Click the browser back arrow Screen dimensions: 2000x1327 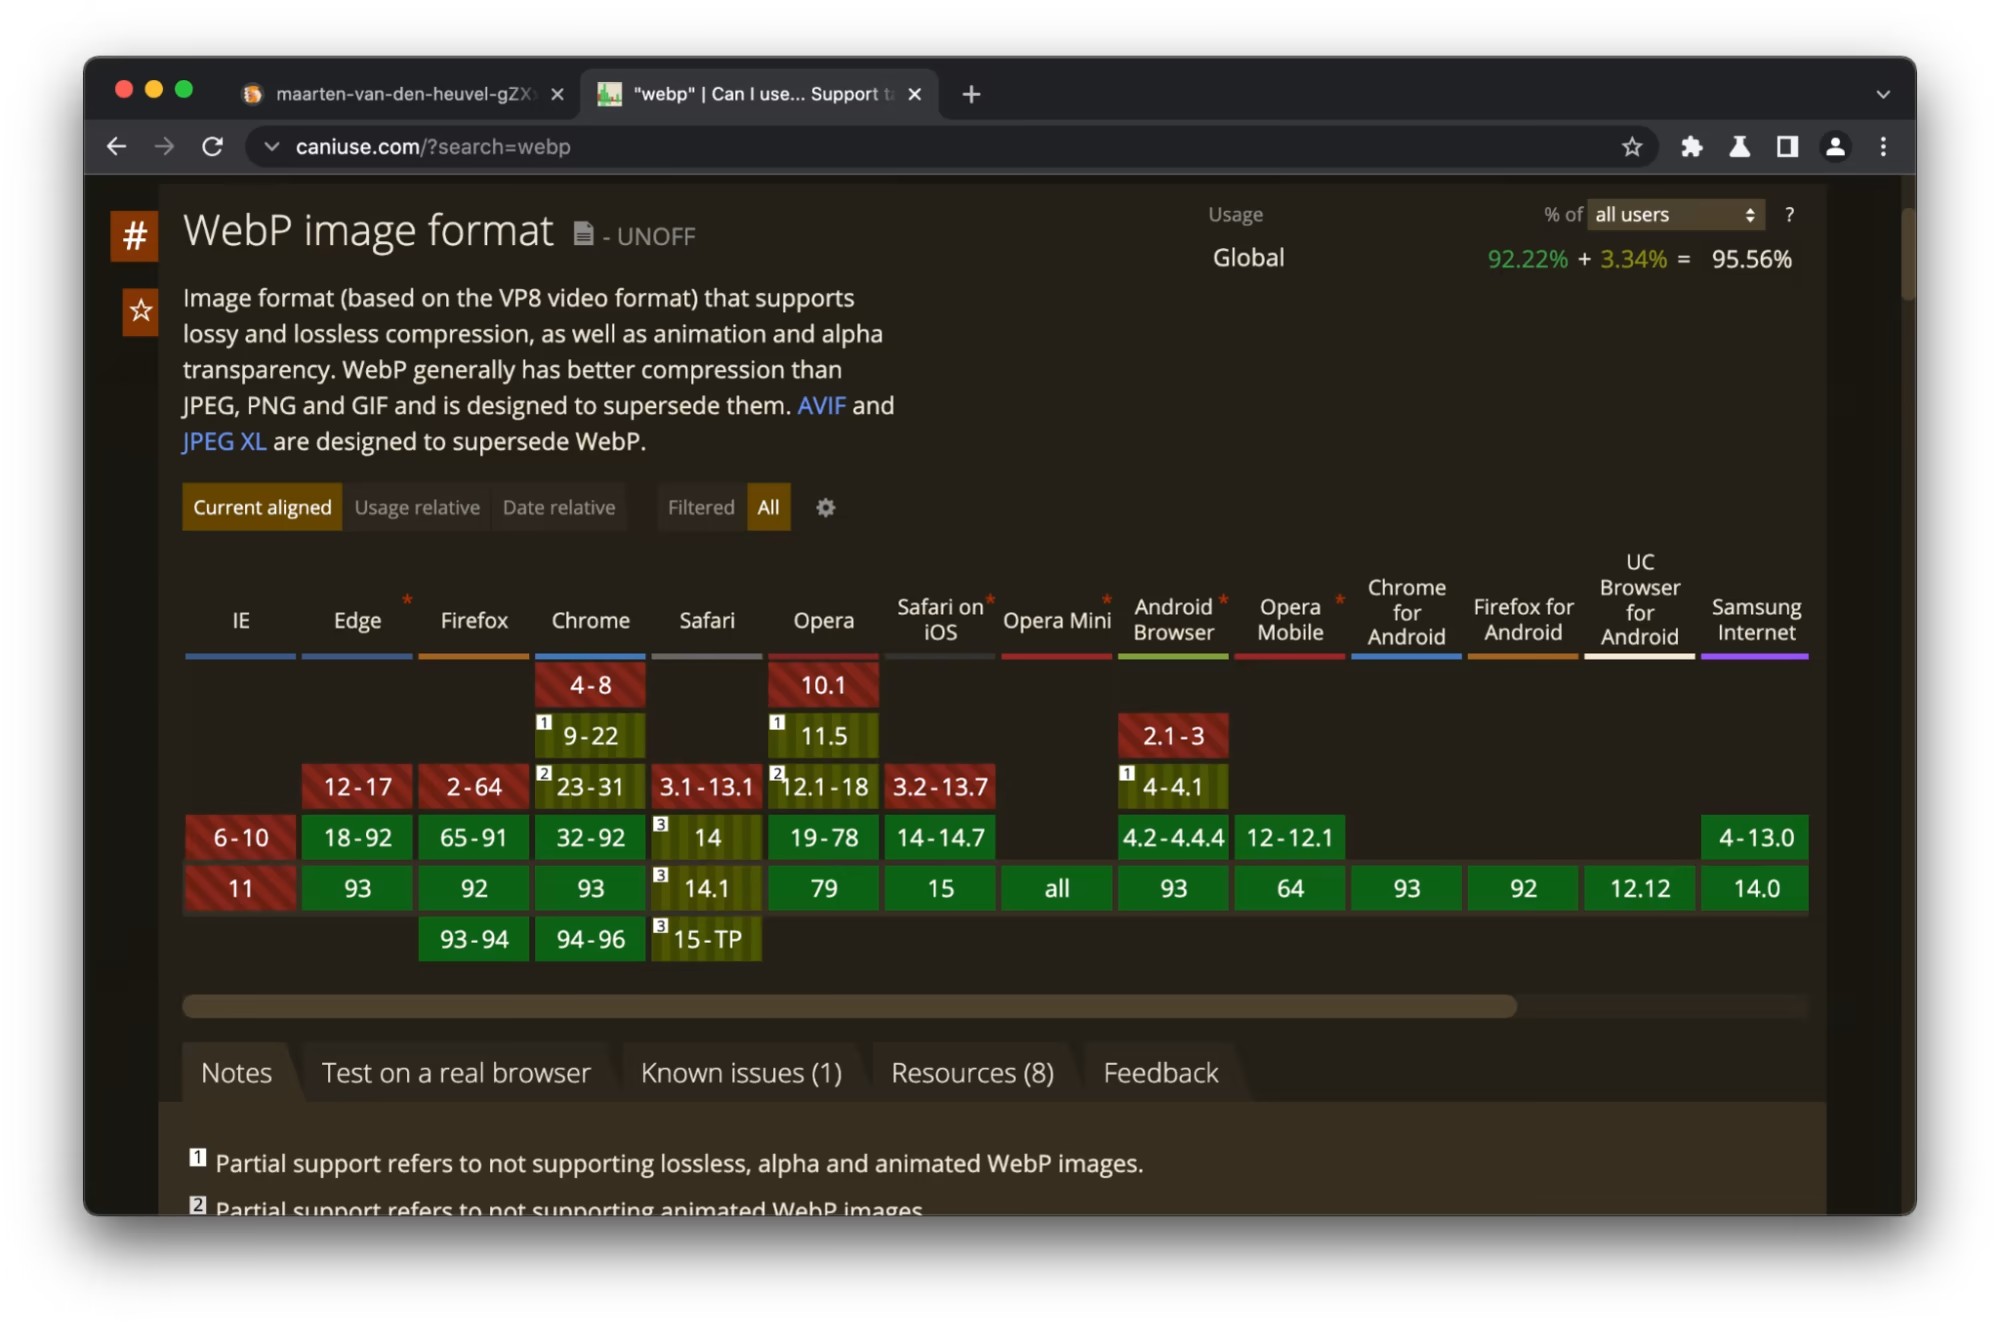coord(117,147)
